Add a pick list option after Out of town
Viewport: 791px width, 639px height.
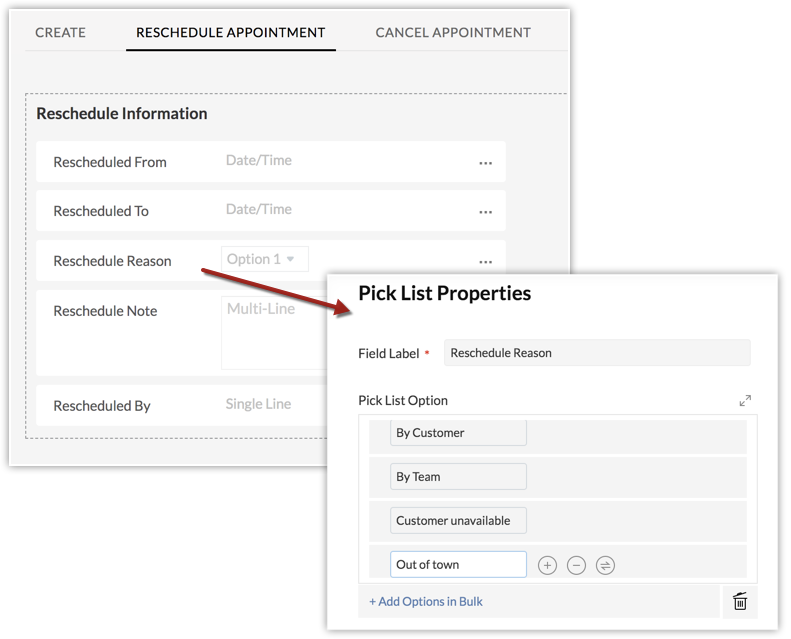[x=547, y=565]
